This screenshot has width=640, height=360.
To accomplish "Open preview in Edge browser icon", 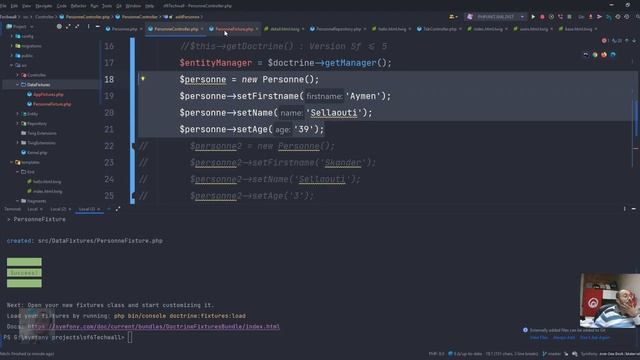I will click(613, 55).
